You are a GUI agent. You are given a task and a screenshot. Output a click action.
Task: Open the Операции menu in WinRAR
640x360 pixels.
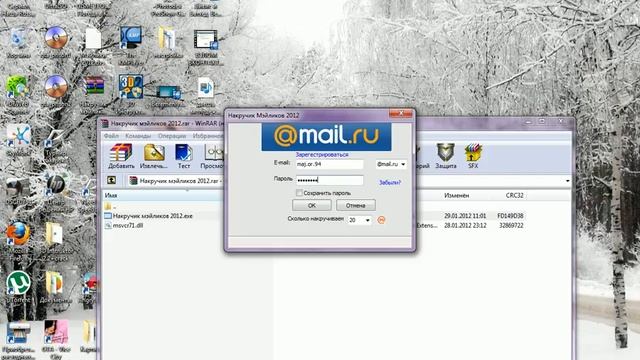coord(172,136)
